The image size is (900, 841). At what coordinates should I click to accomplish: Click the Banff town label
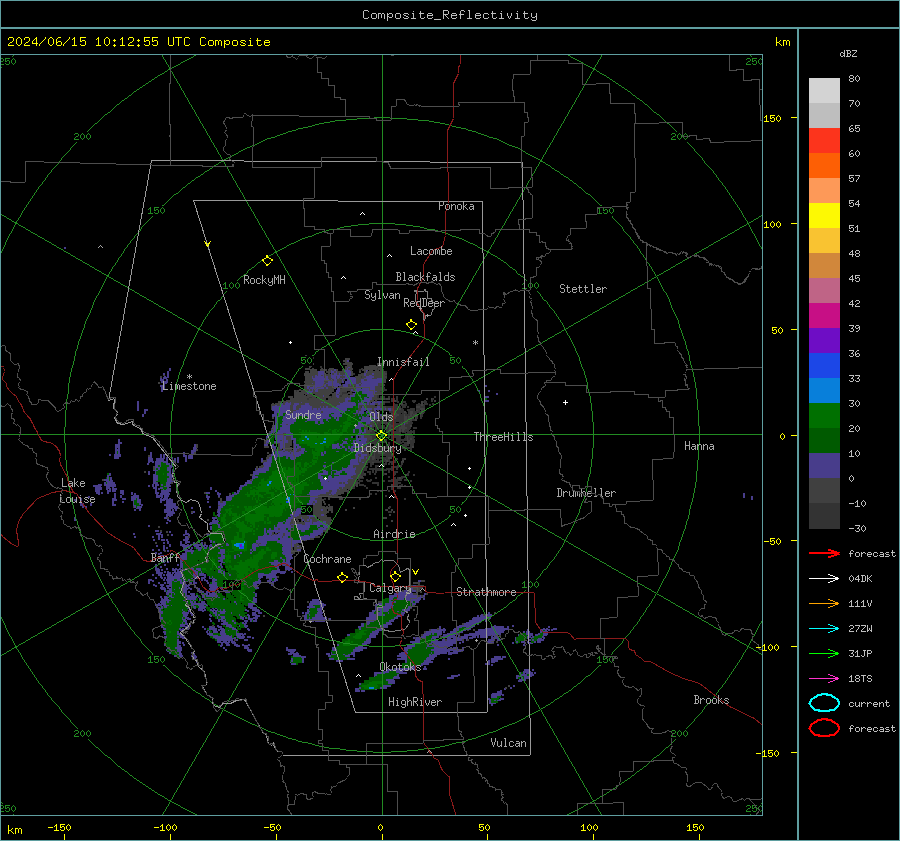[x=165, y=558]
